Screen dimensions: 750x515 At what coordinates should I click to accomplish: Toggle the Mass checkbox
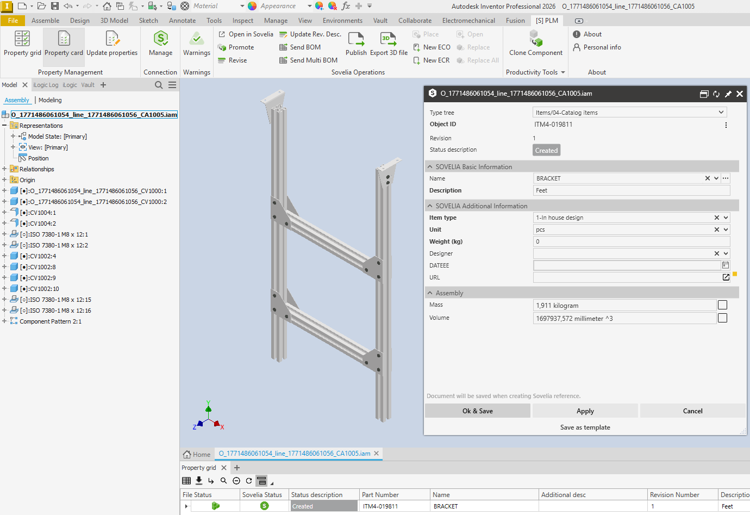click(x=722, y=306)
